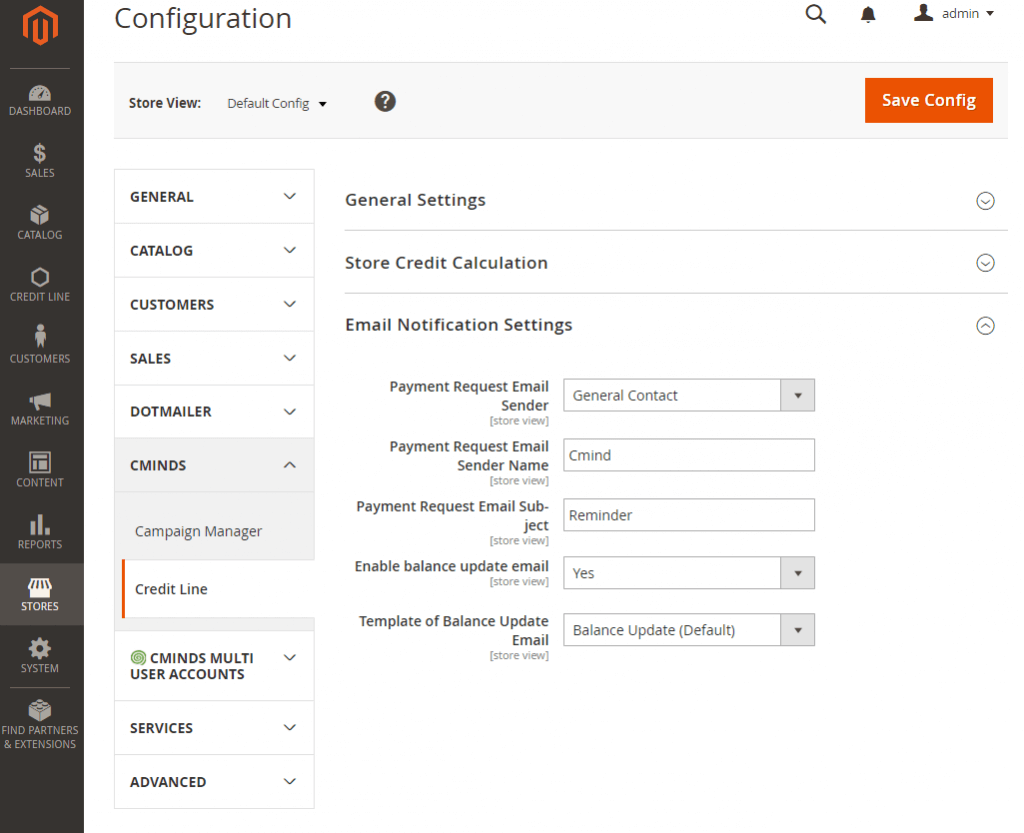This screenshot has height=833, width=1024.
Task: Open the notifications bell
Action: [868, 14]
